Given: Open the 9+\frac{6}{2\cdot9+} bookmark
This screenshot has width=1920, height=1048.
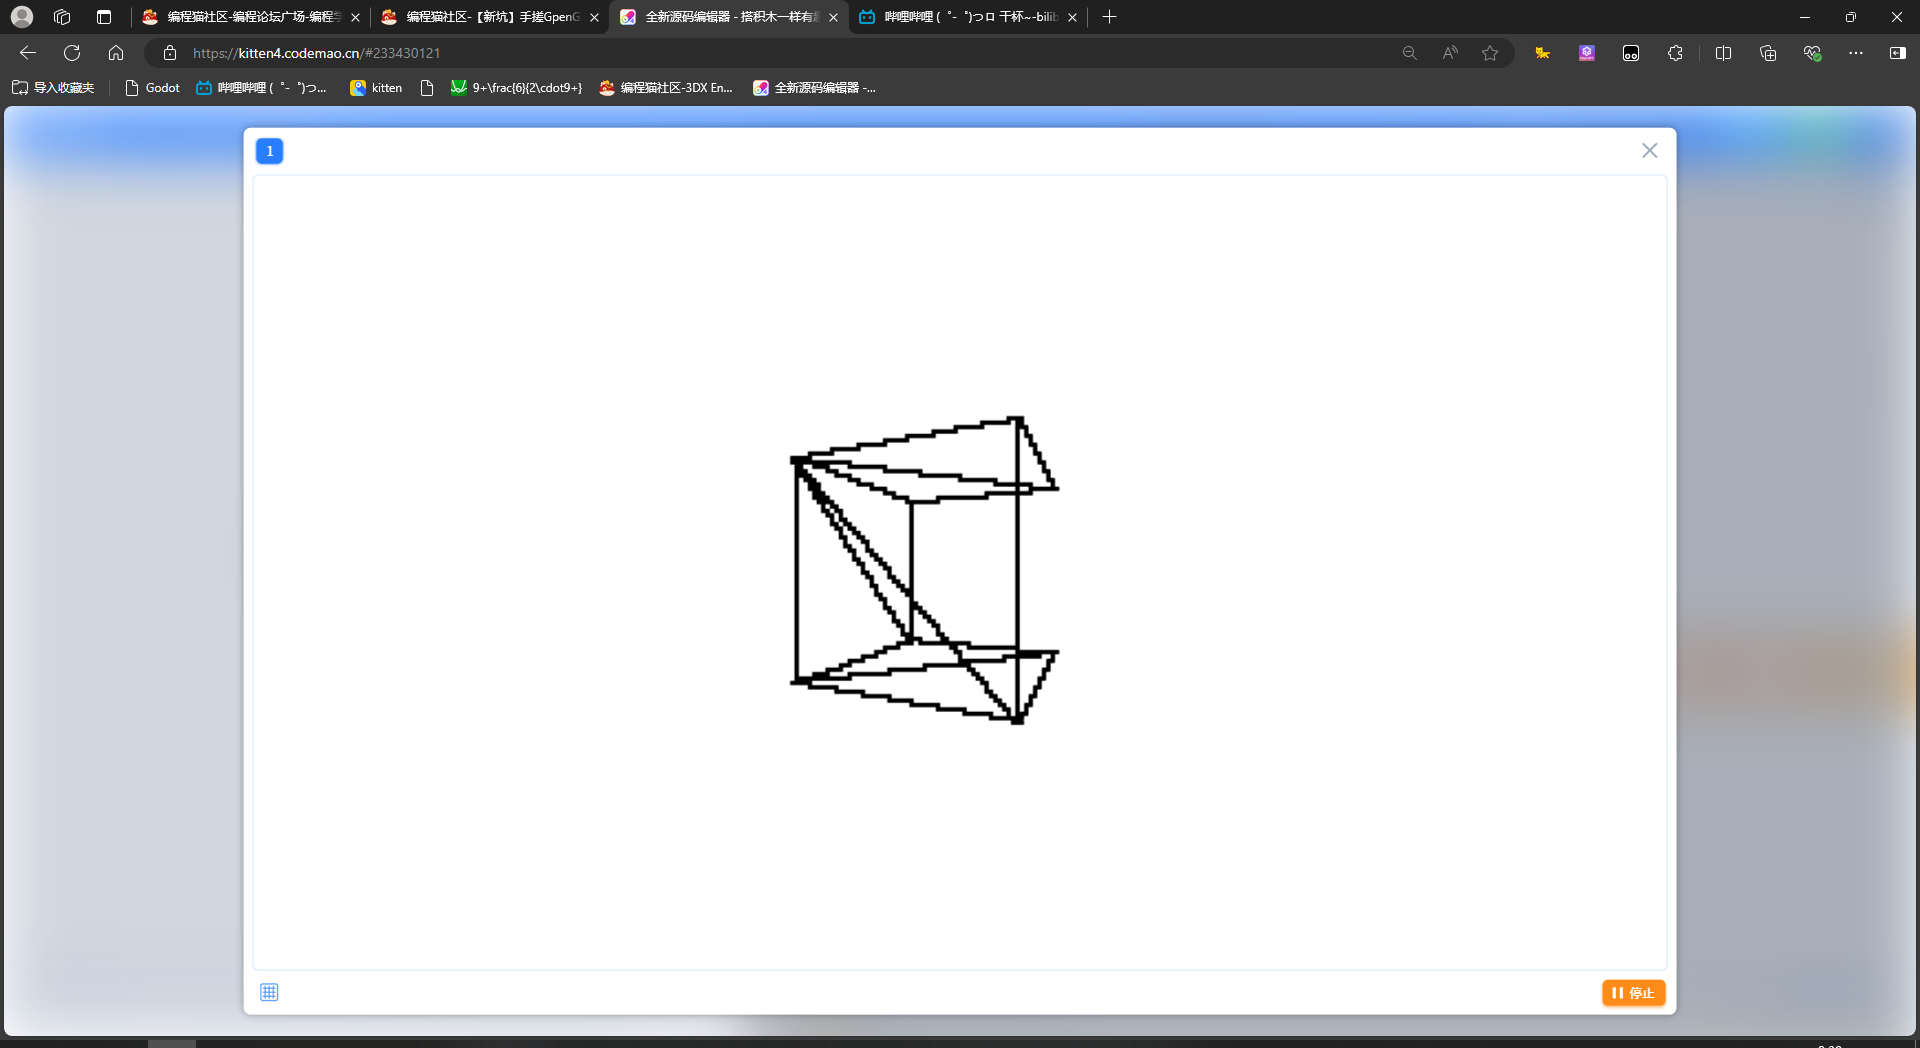Looking at the screenshot, I should (x=516, y=88).
